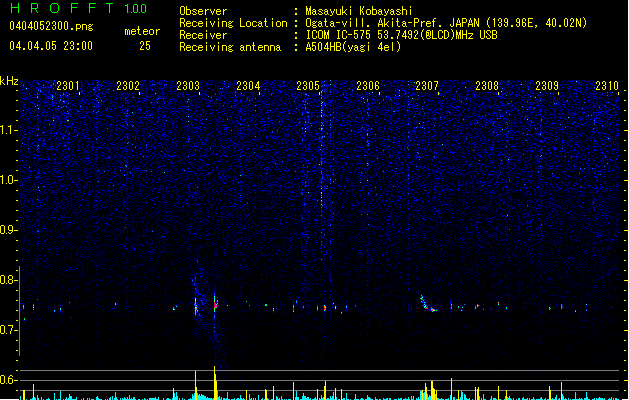Click the 2302 time marker
The width and height of the screenshot is (629, 400).
pyautogui.click(x=128, y=86)
